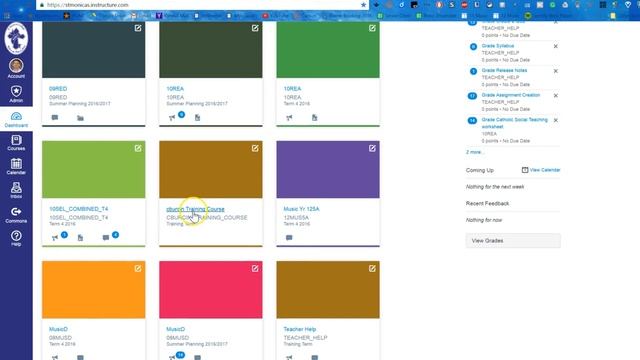Open assignments on 10REA Term 4 card

[315, 118]
